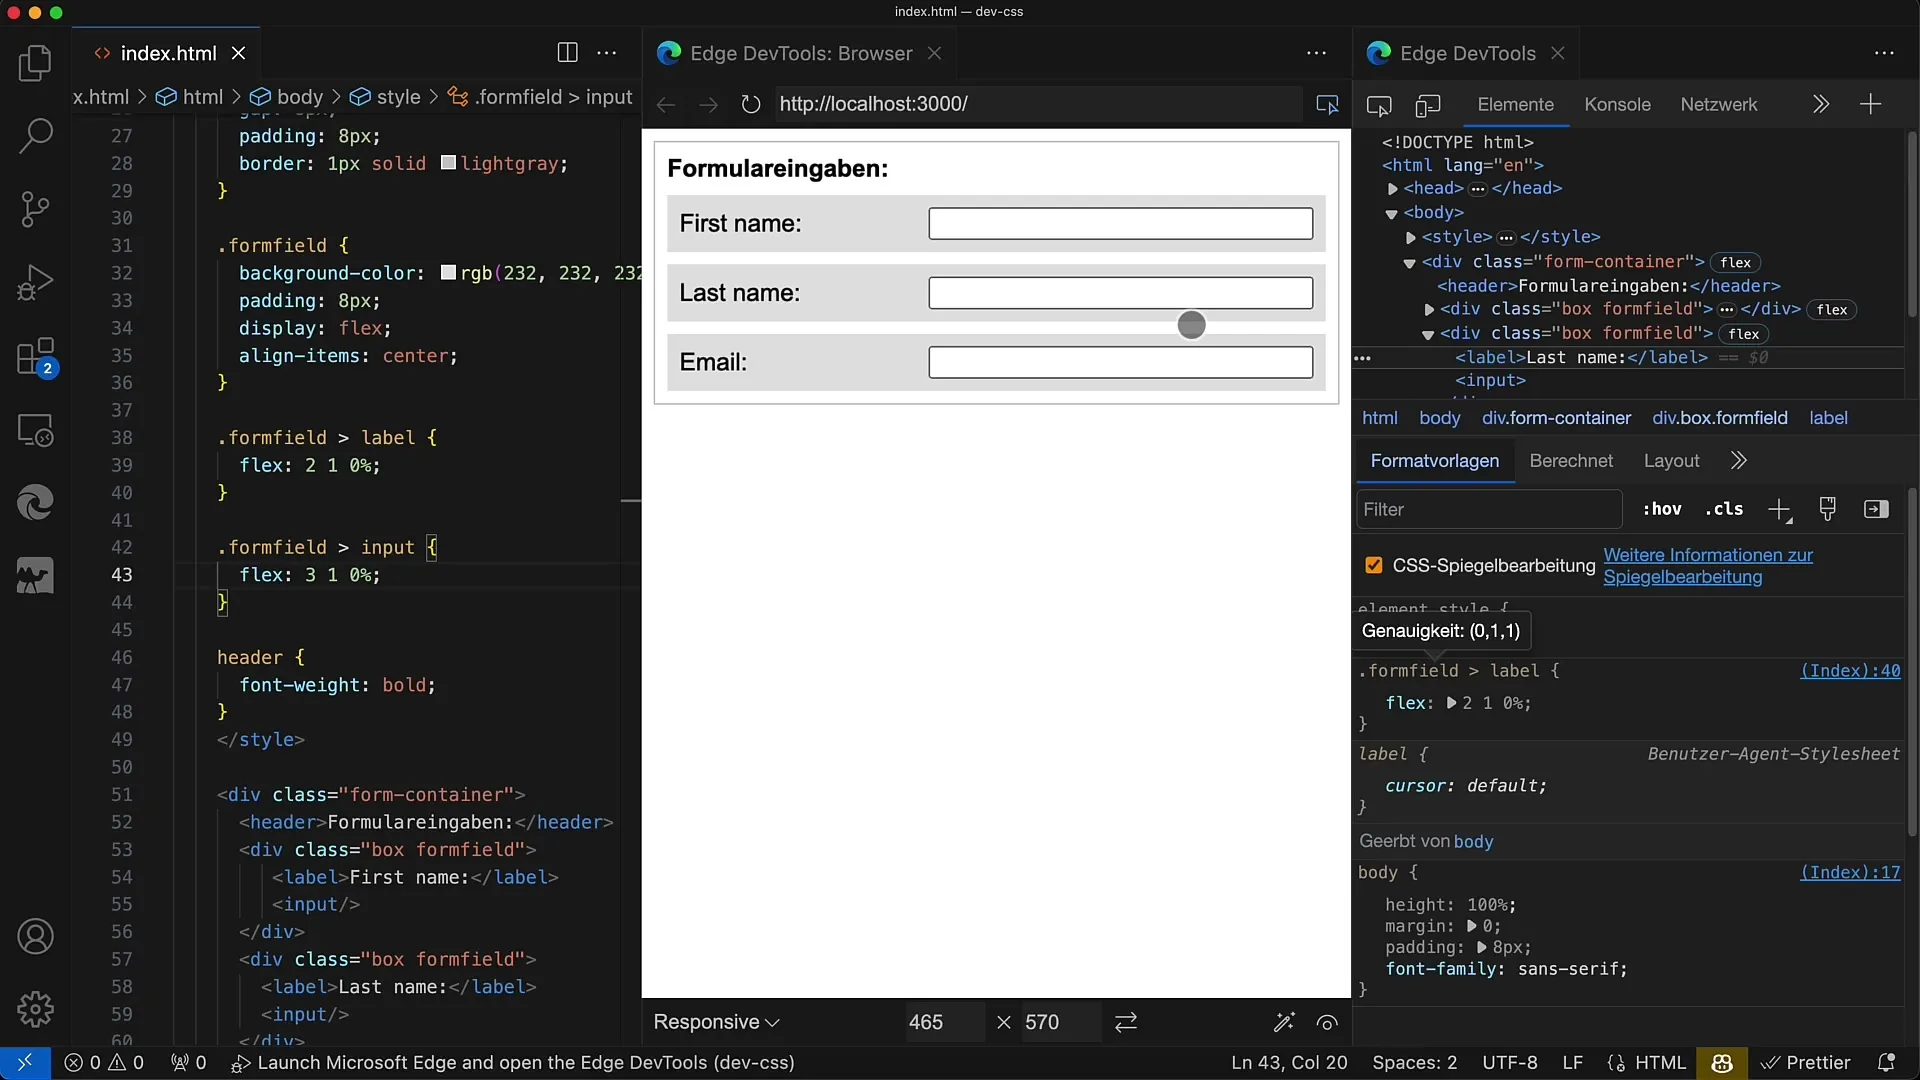This screenshot has width=1920, height=1080.
Task: Select div.box.formfield in DevTools breadcrumb
Action: (x=1719, y=418)
